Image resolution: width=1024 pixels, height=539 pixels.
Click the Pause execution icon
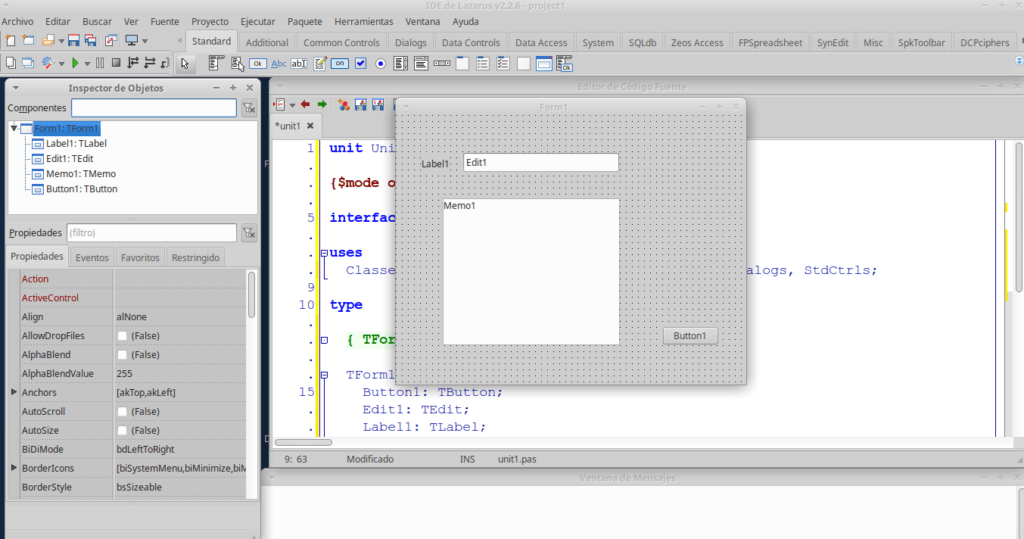click(x=100, y=63)
